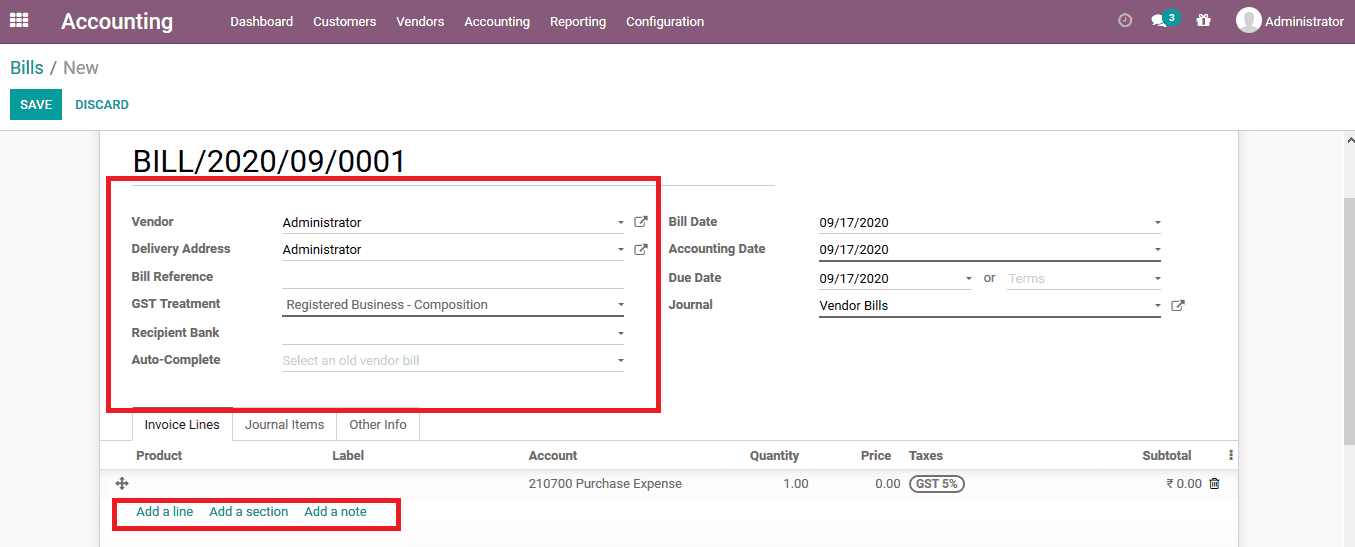
Task: Expand the Delivery Address dropdown arrow
Action: pyautogui.click(x=620, y=250)
